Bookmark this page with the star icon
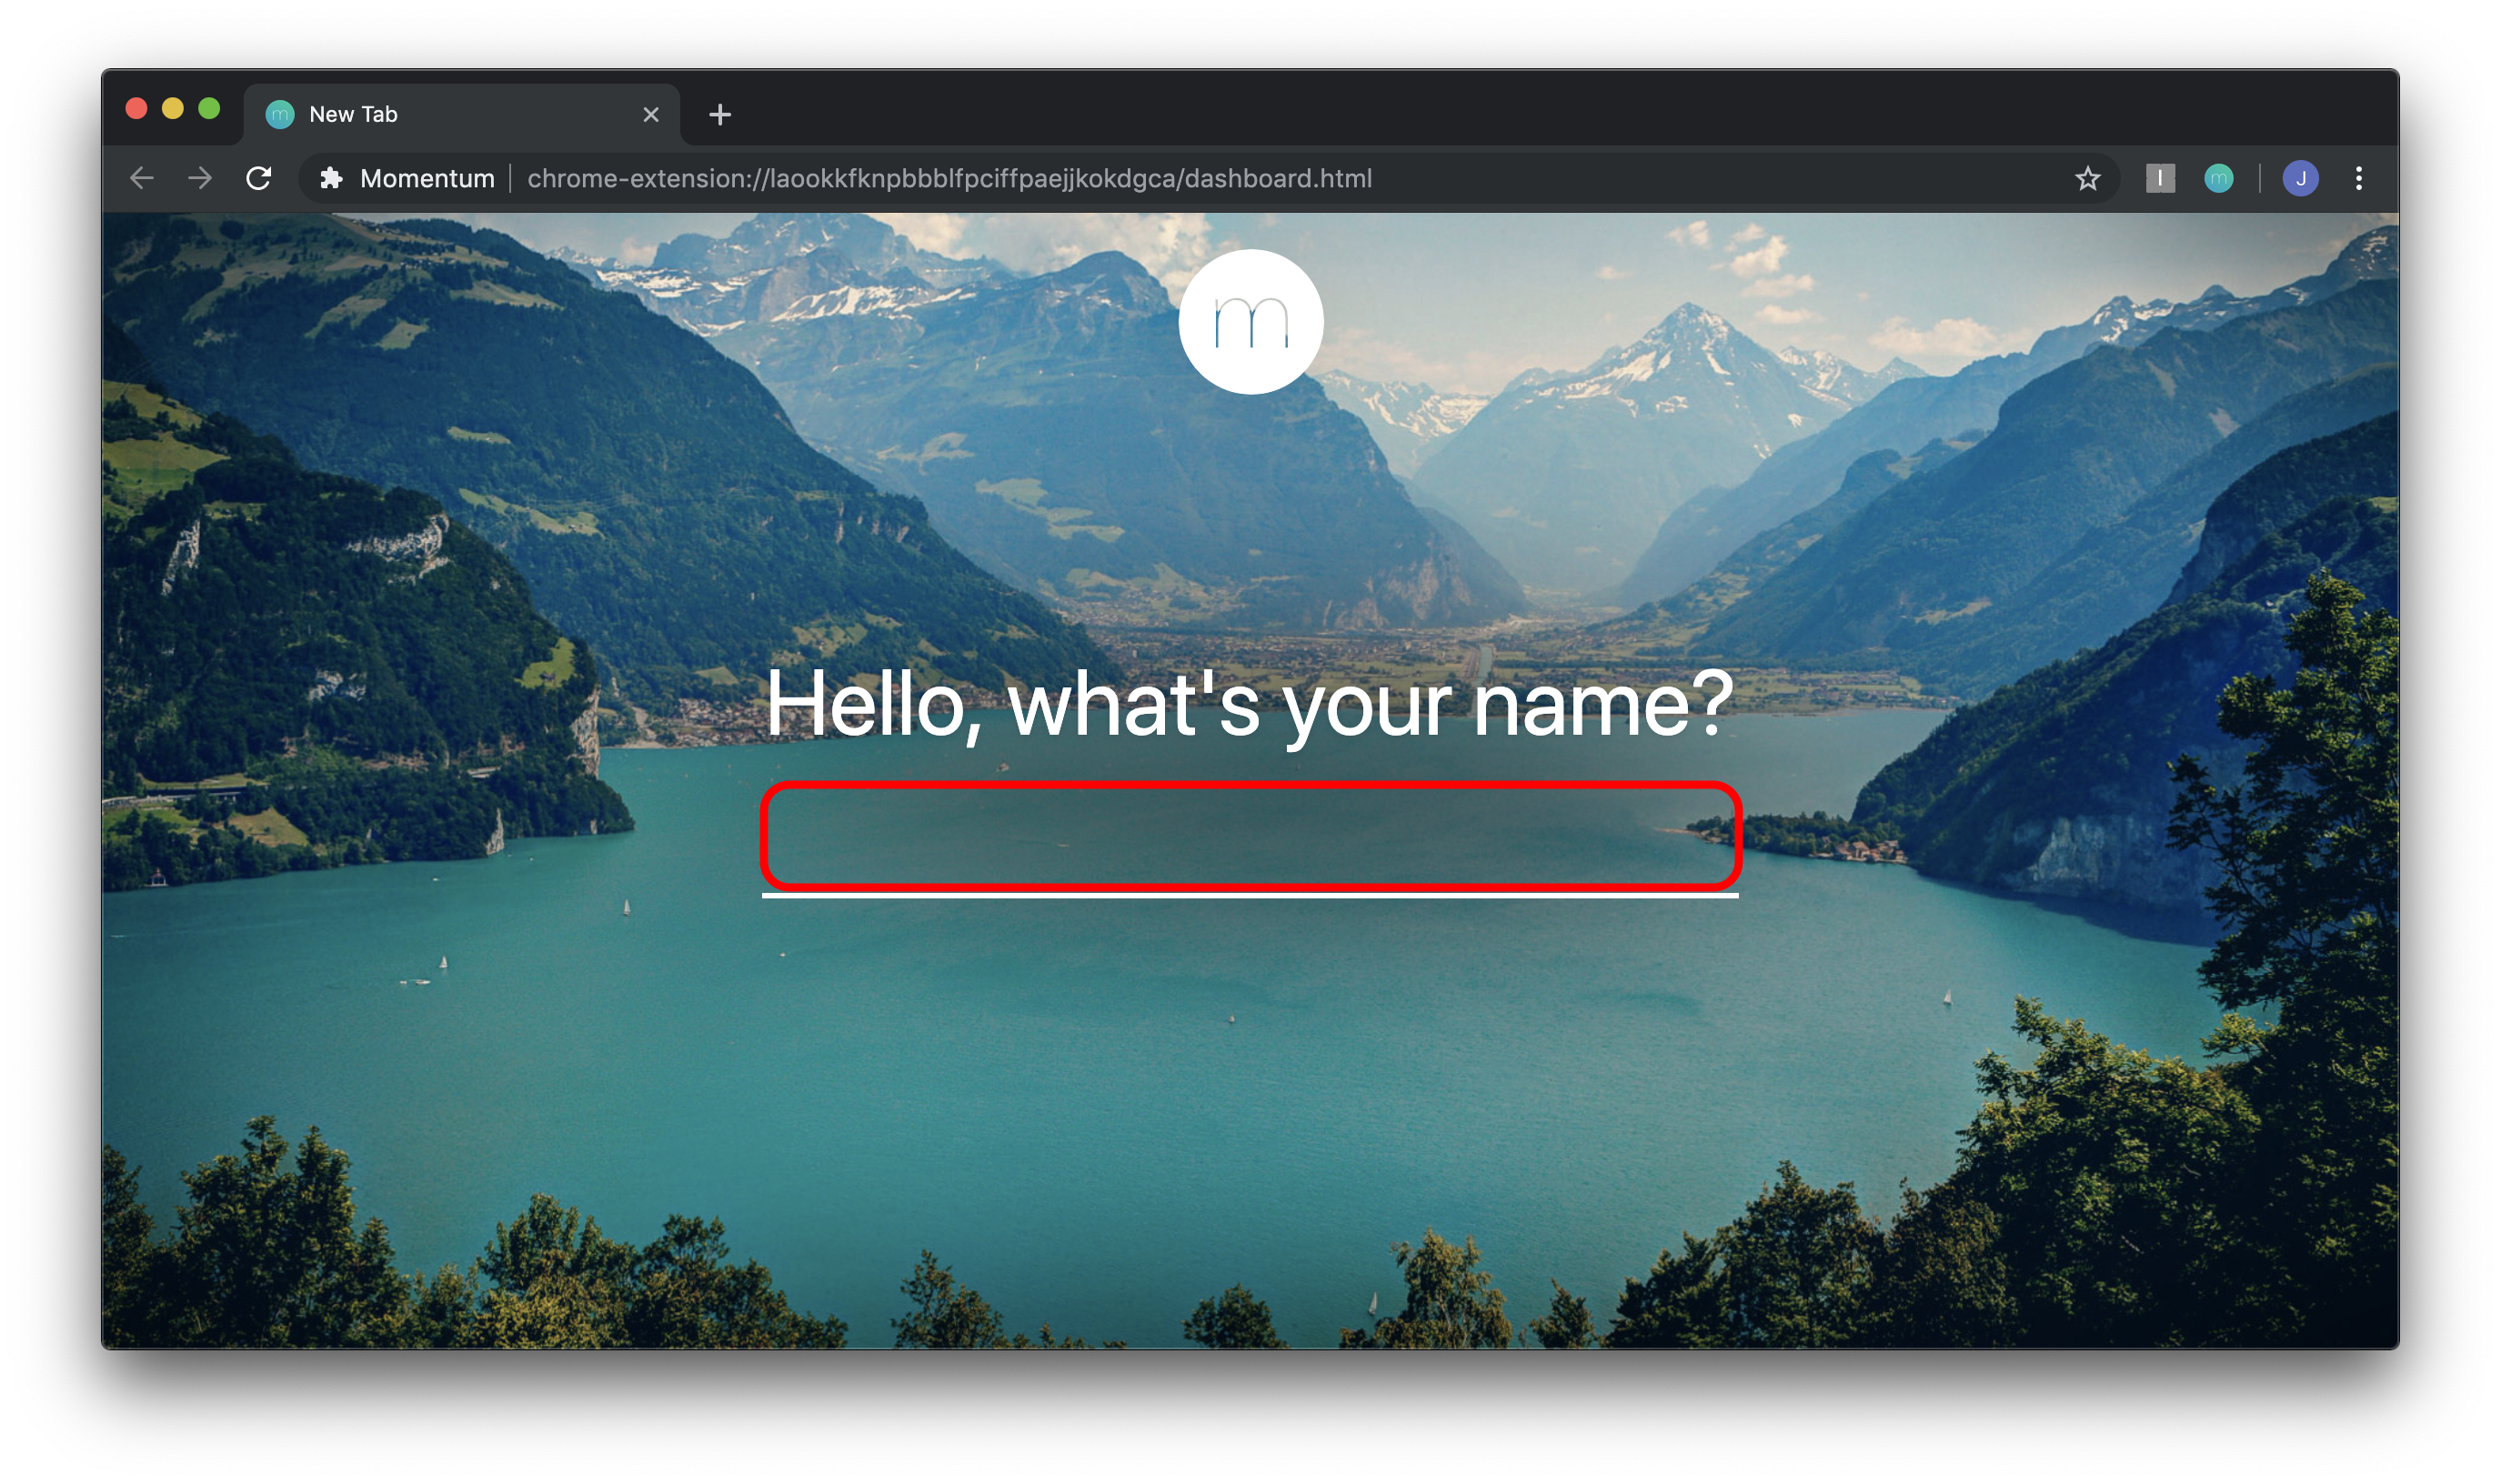Viewport: 2501px width, 1484px height. [x=2087, y=179]
